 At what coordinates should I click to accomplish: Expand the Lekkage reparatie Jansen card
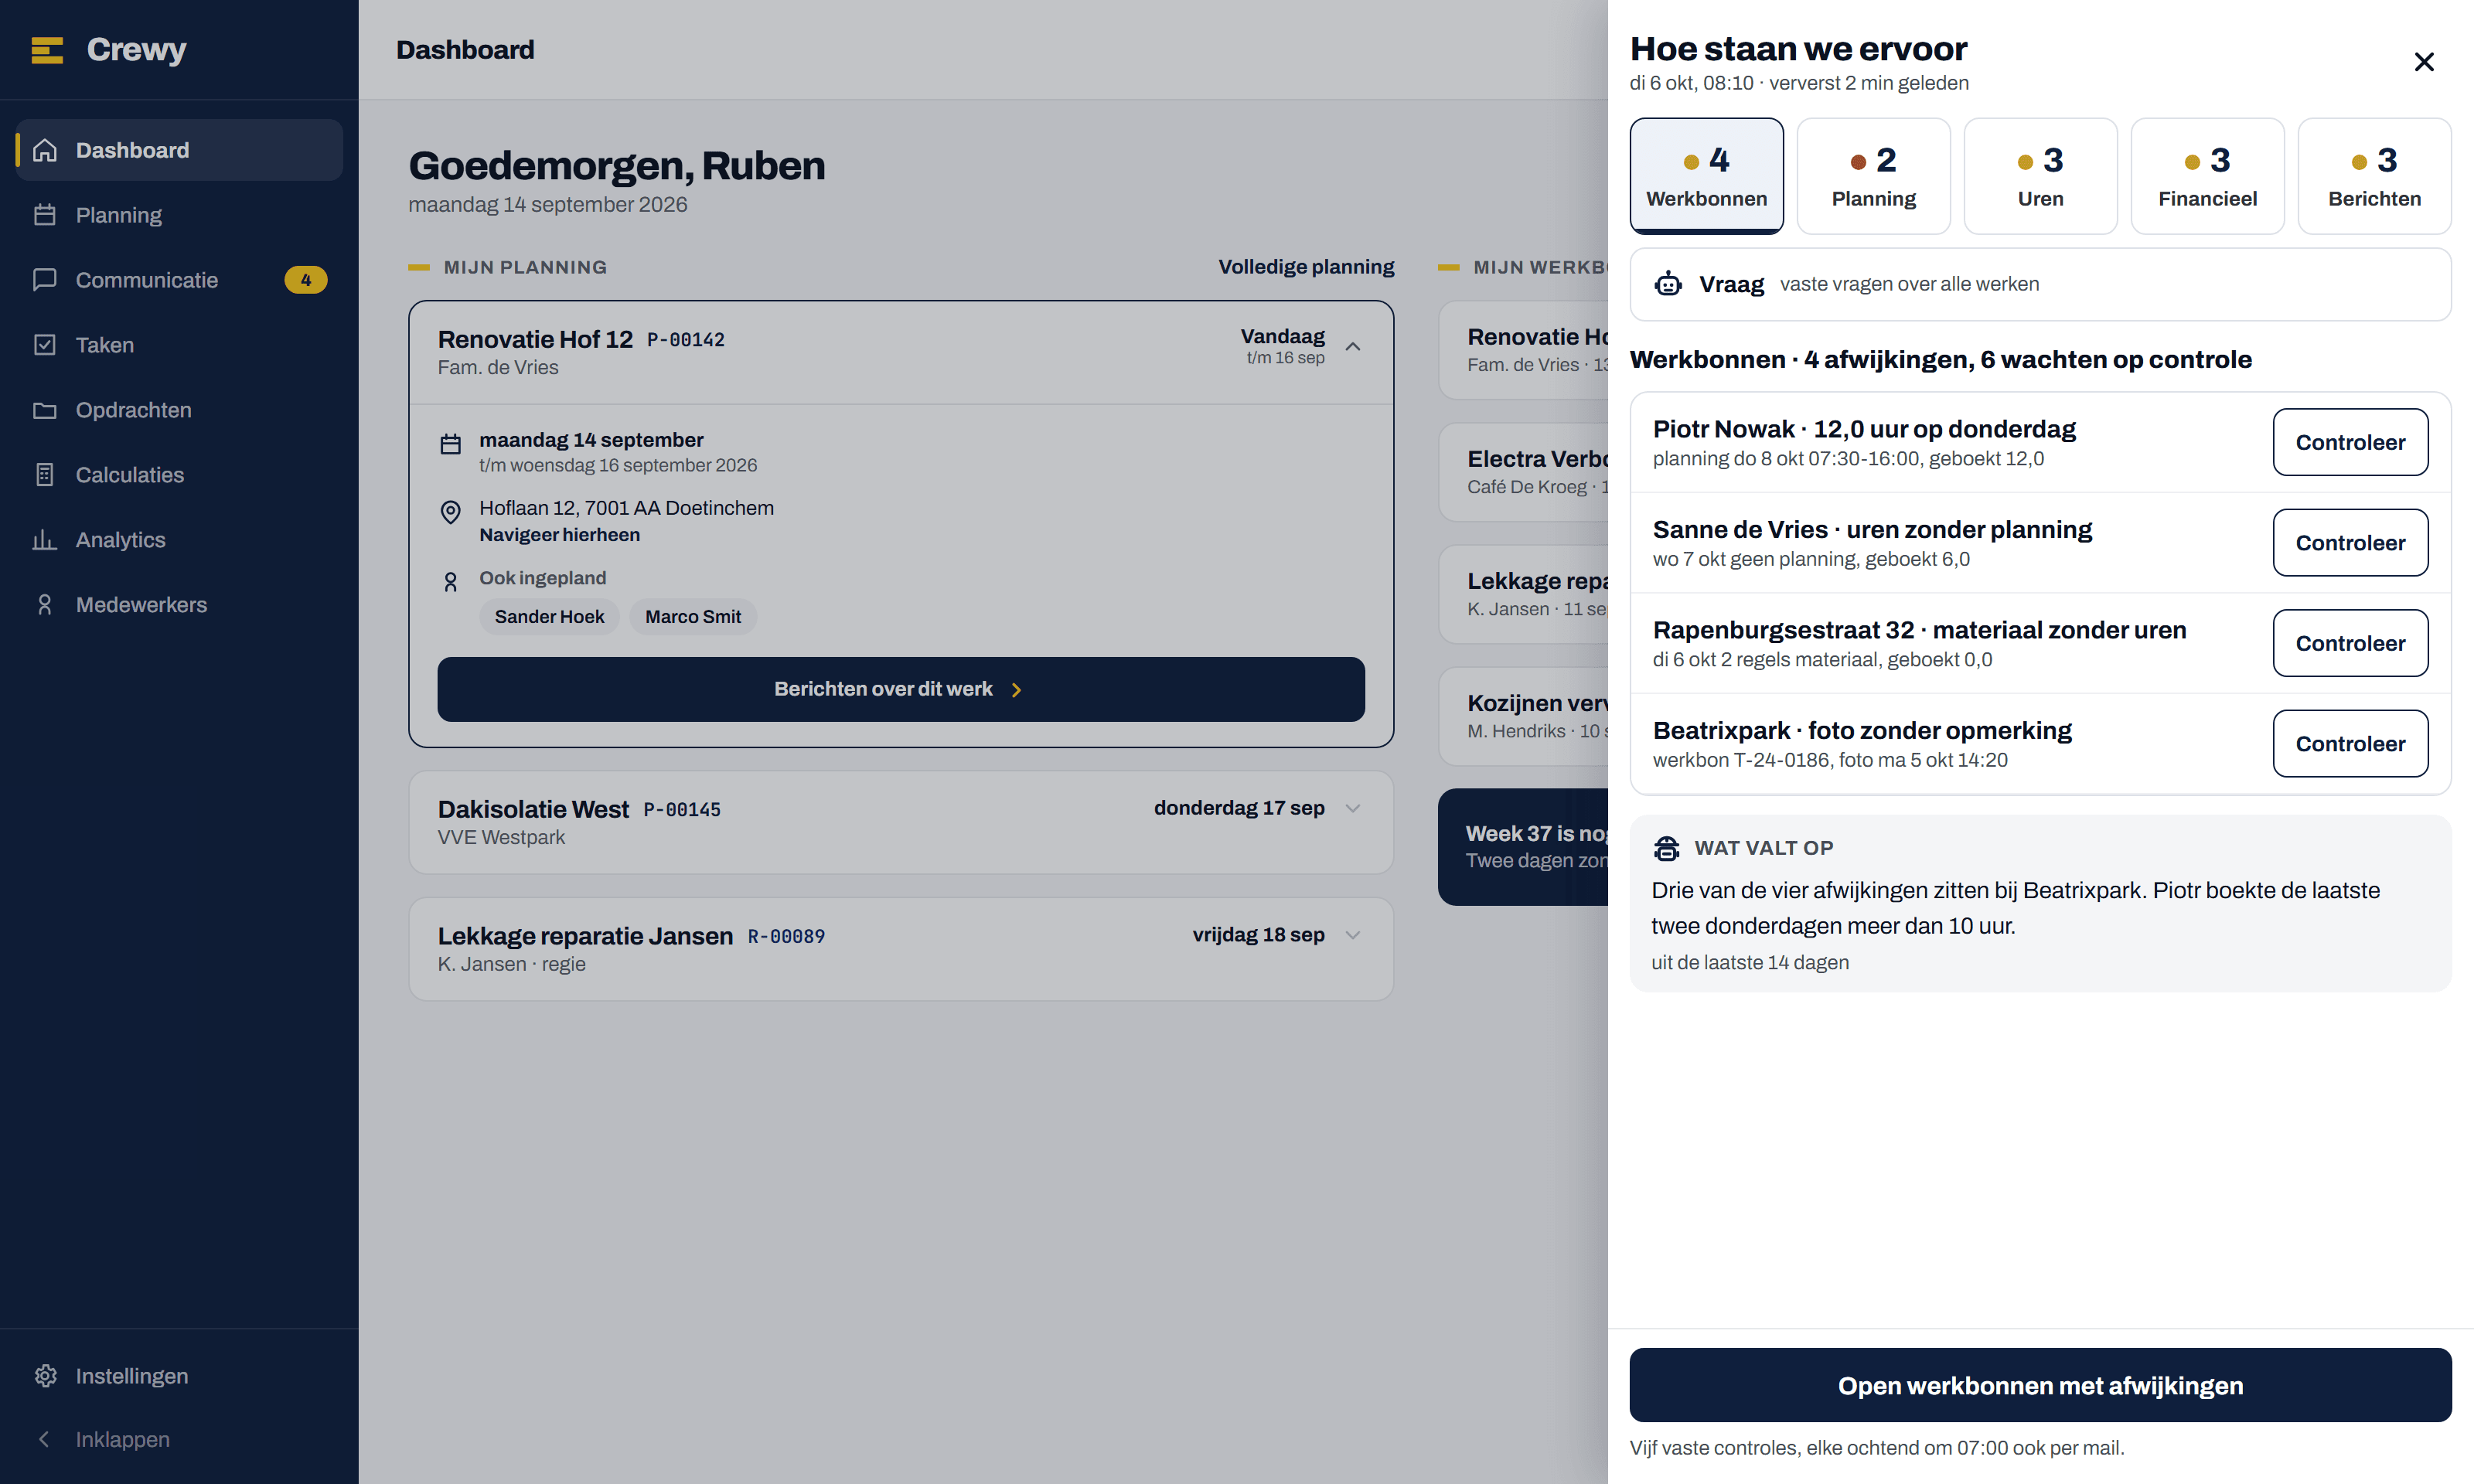coord(1353,935)
